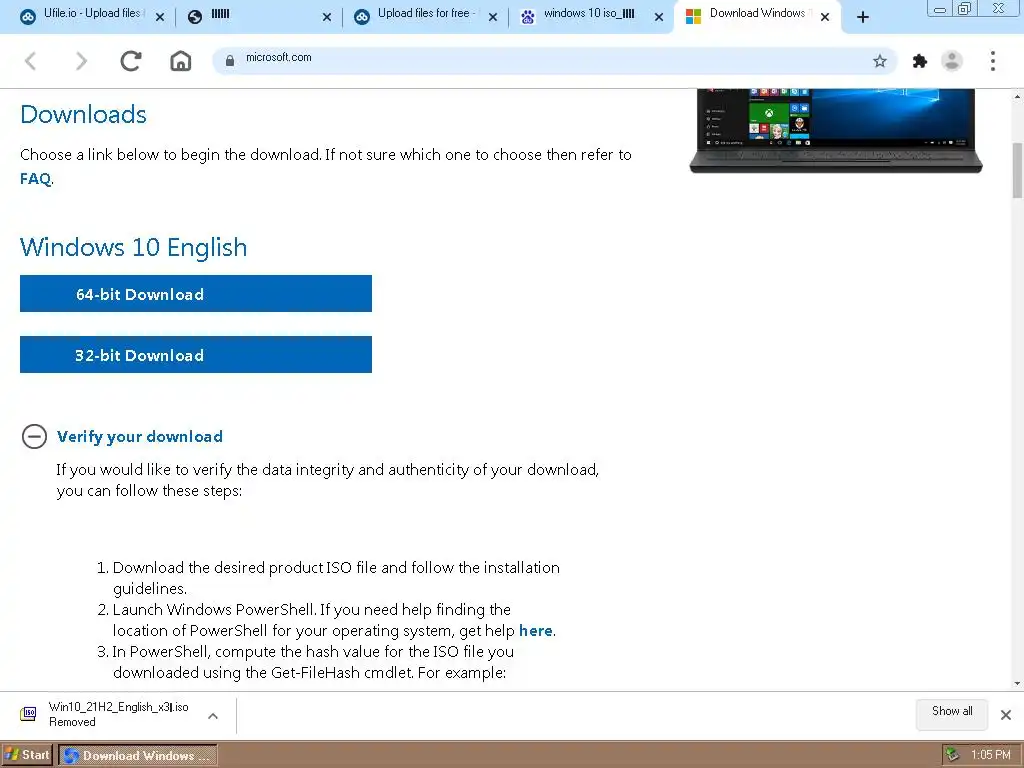Open the download item options chevron

213,716
